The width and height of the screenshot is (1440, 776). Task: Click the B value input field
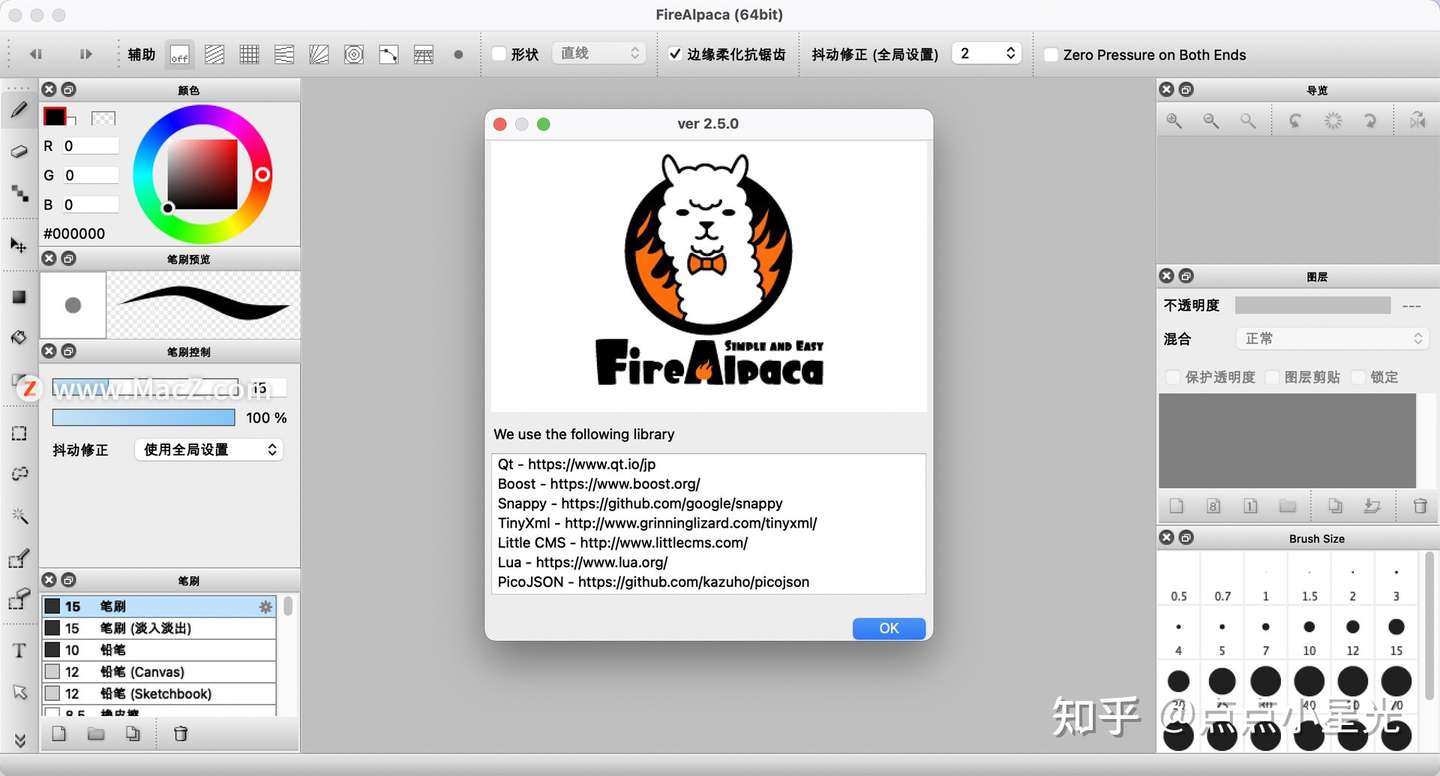(90, 205)
